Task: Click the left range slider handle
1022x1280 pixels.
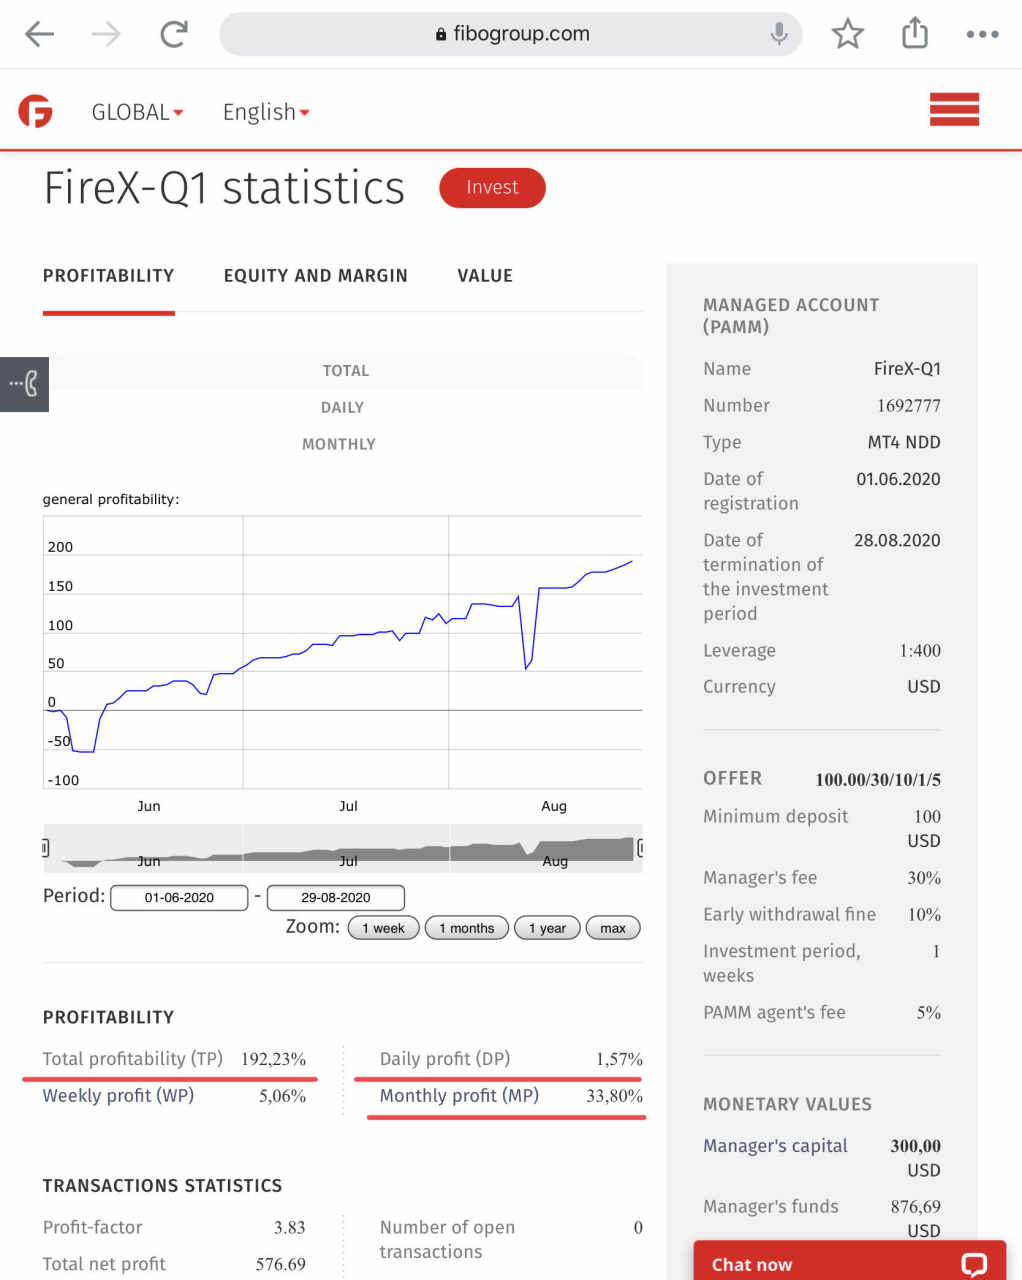Action: [45, 848]
